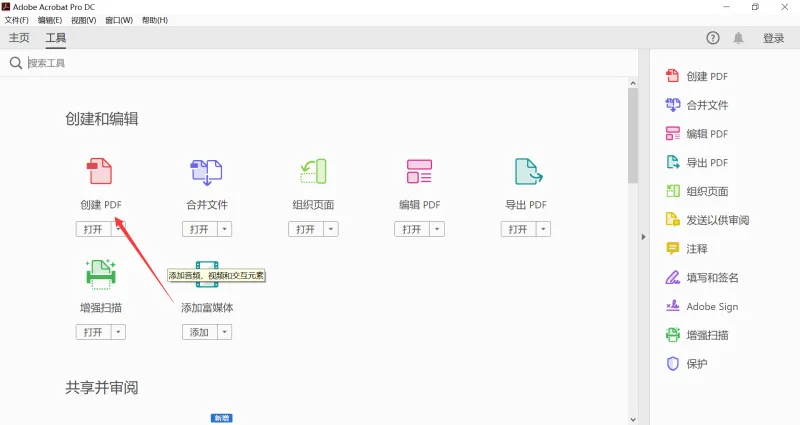Click the 创建 PDF tool icon in main area

(99, 171)
